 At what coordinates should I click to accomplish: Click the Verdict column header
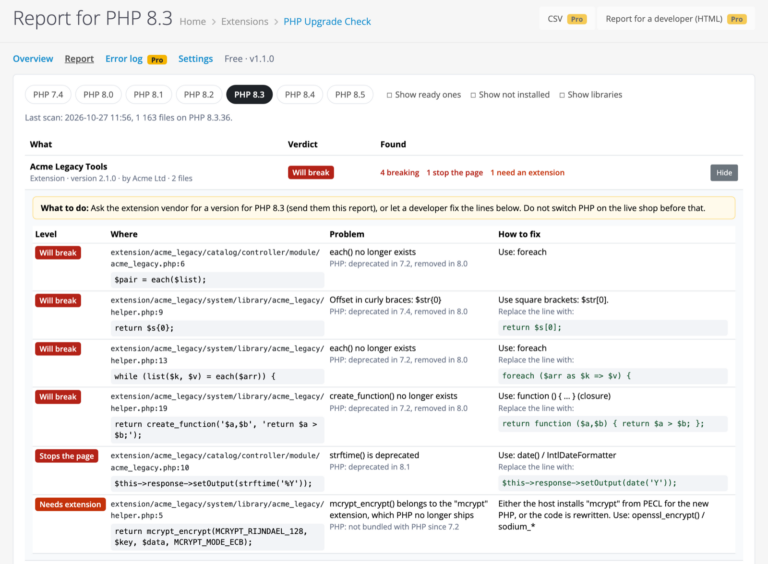302,144
